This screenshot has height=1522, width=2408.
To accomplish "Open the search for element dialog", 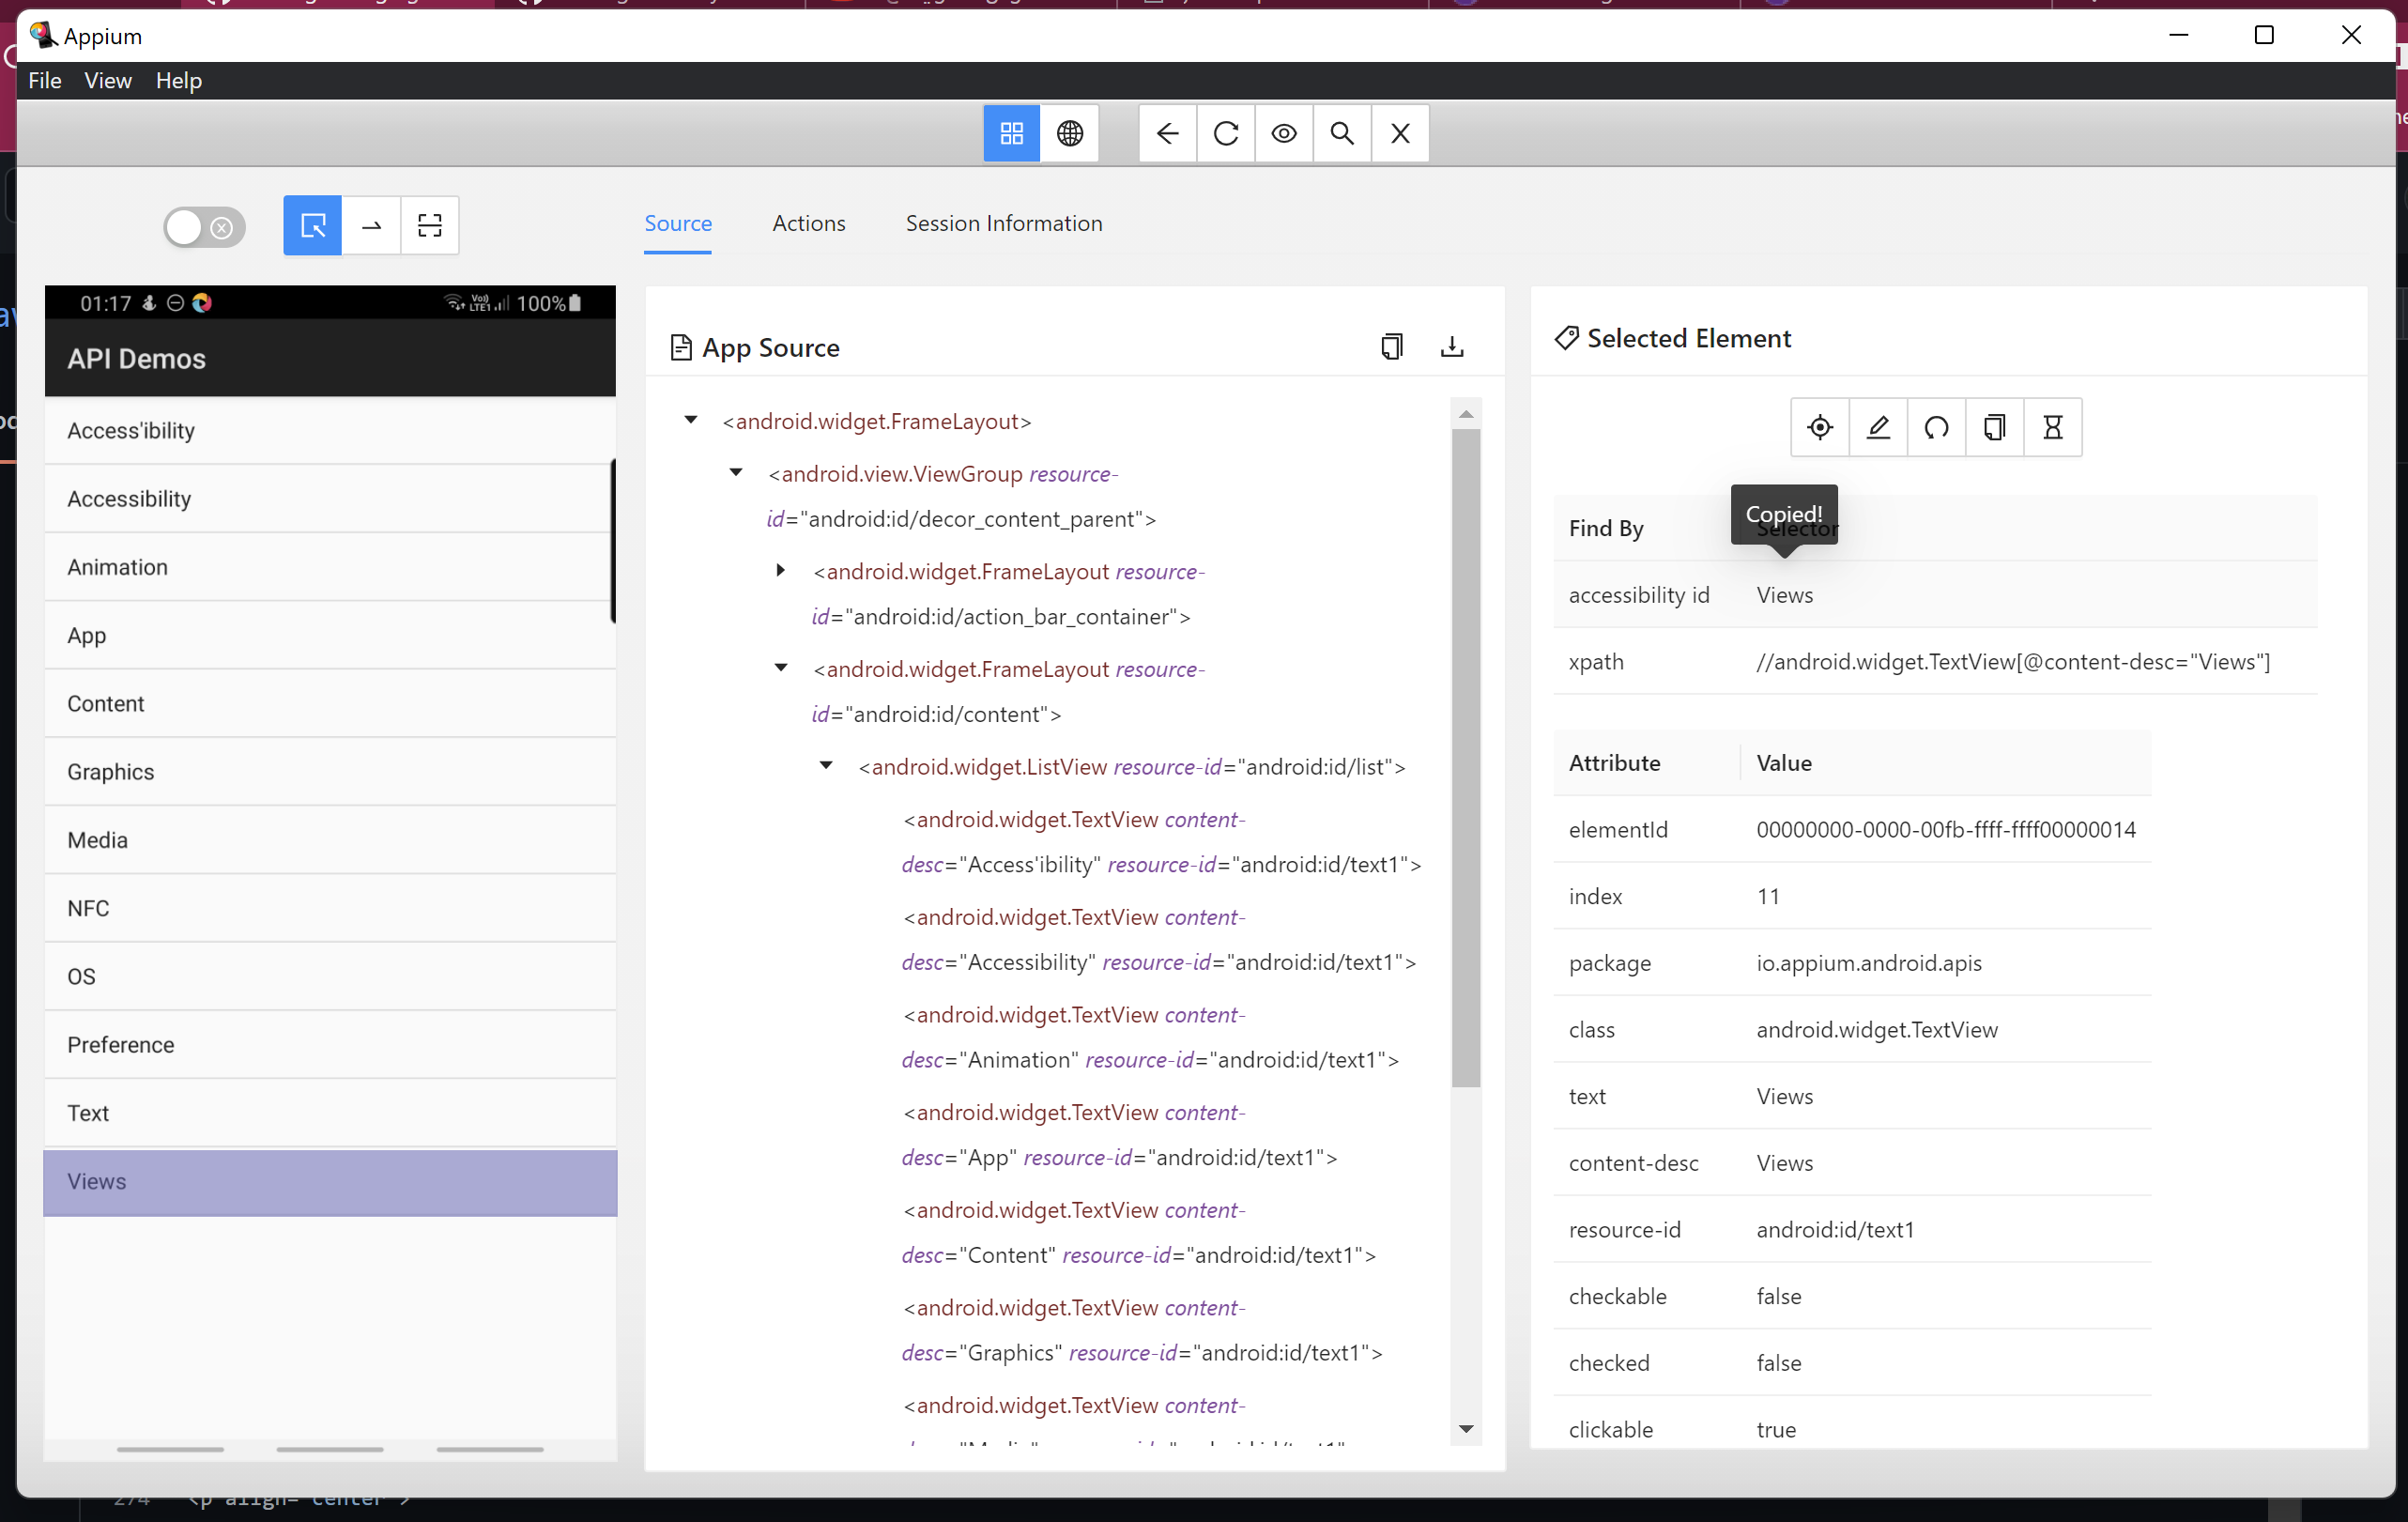I will (x=1342, y=133).
